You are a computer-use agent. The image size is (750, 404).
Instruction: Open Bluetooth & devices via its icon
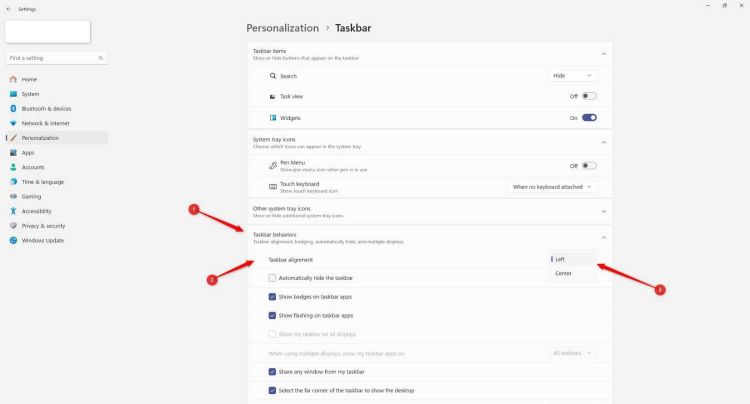click(13, 108)
